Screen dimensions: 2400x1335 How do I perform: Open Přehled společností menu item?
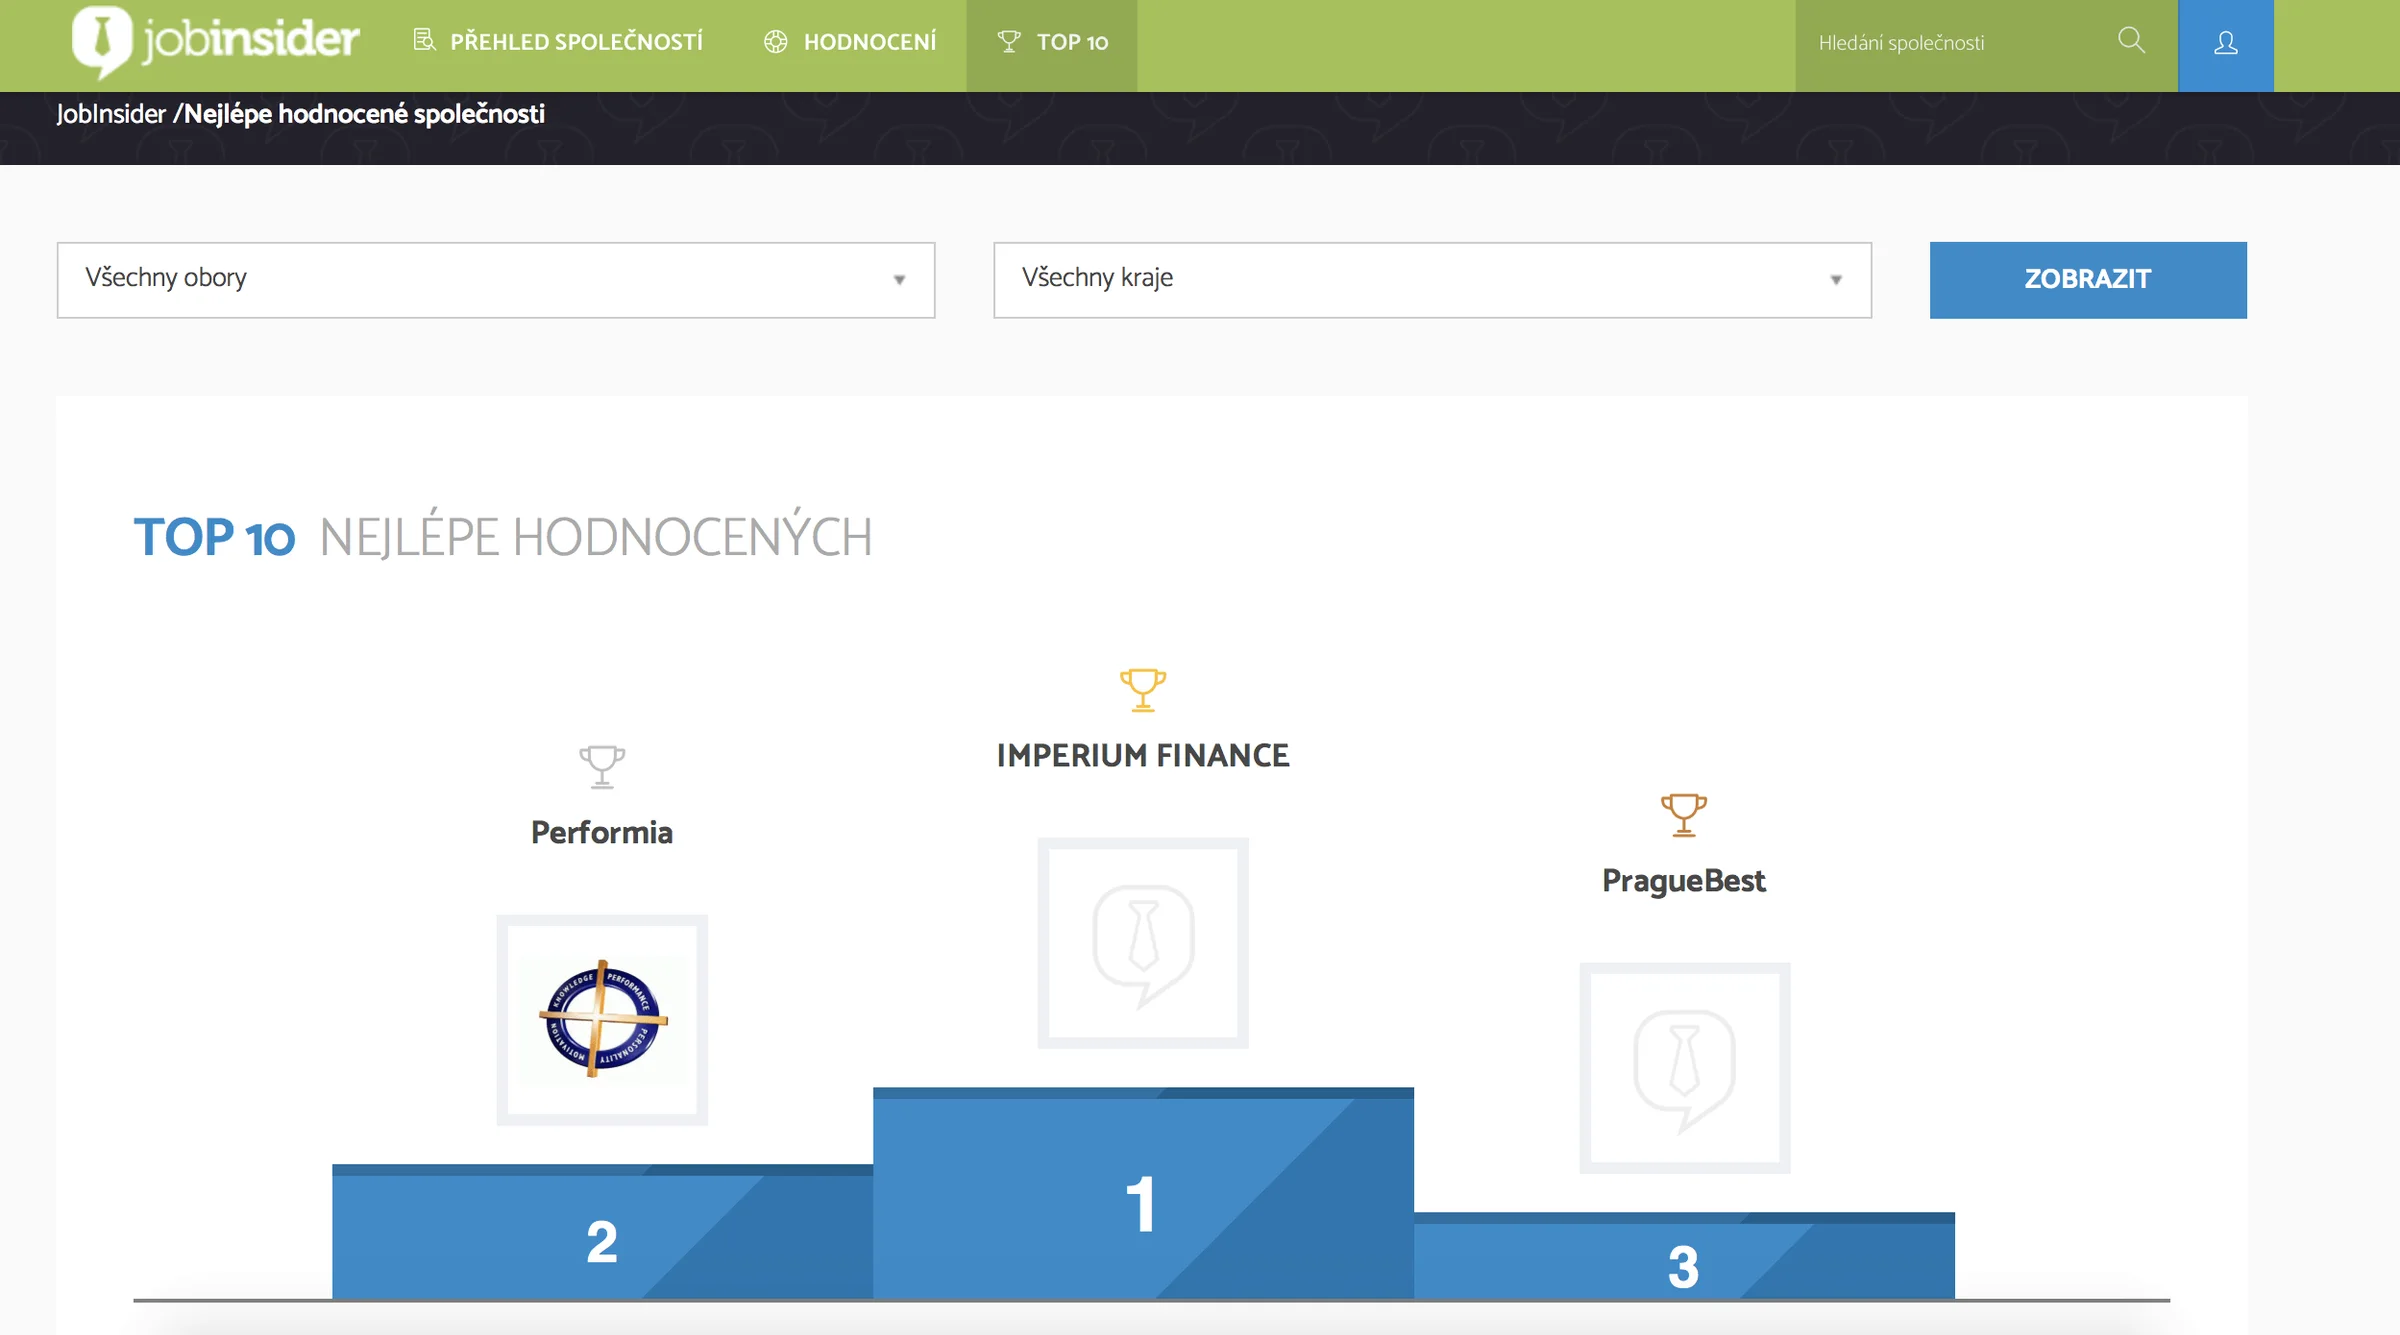(x=558, y=42)
